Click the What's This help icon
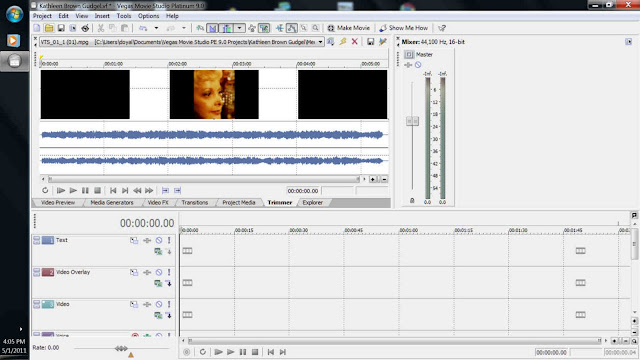Viewport: 640px width, 360px height. (442, 28)
